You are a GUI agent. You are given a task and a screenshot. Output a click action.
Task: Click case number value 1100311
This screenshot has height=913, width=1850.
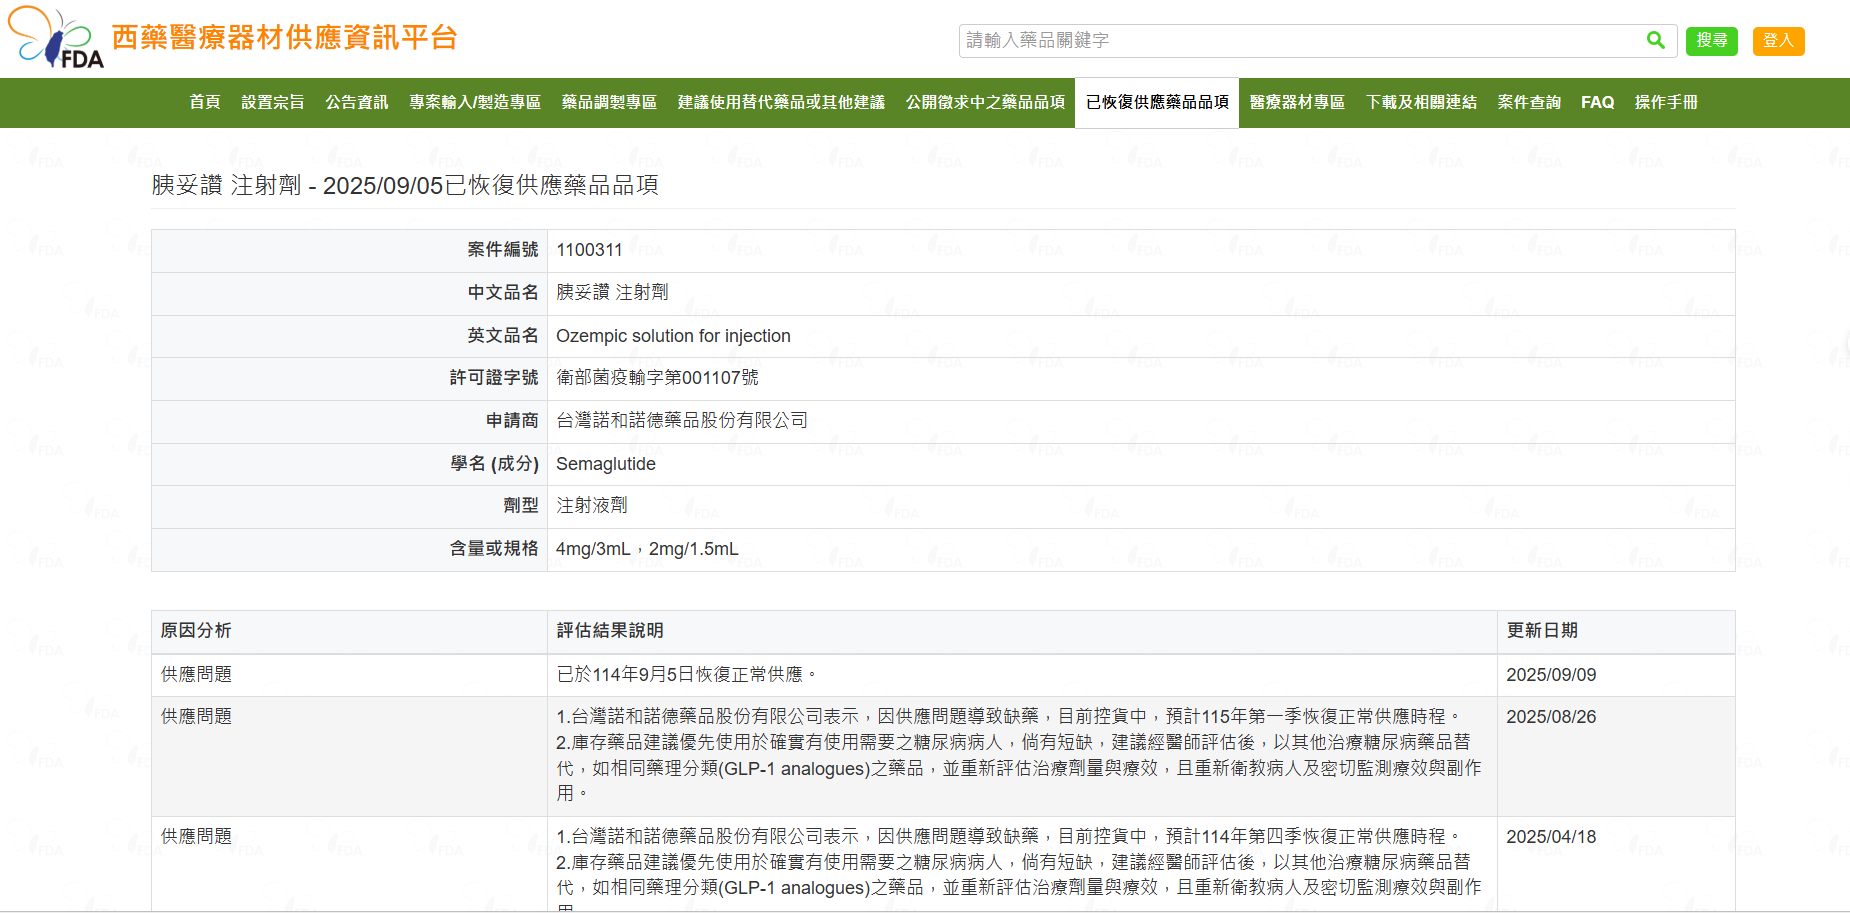(x=589, y=250)
